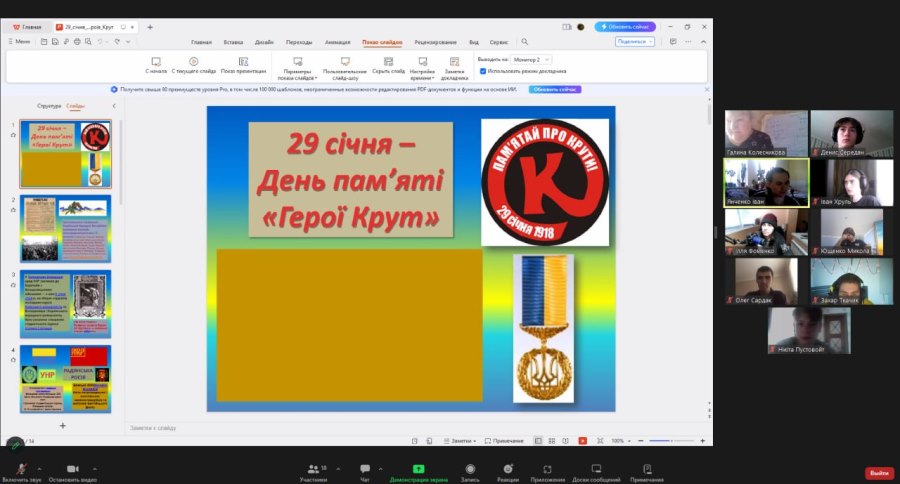Open Поделиться share dropdown
This screenshot has width=900, height=484.
click(634, 42)
